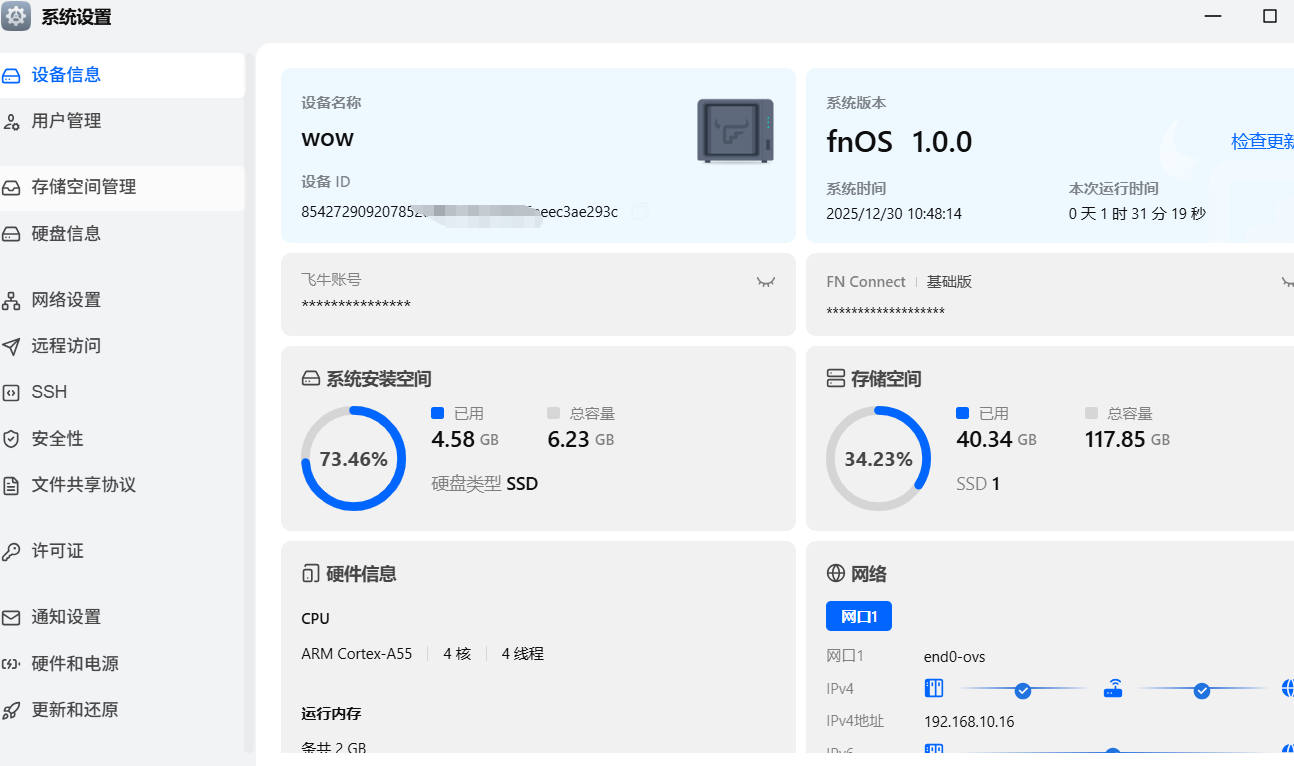Click the "117.85 GB" total storage value

point(1127,439)
